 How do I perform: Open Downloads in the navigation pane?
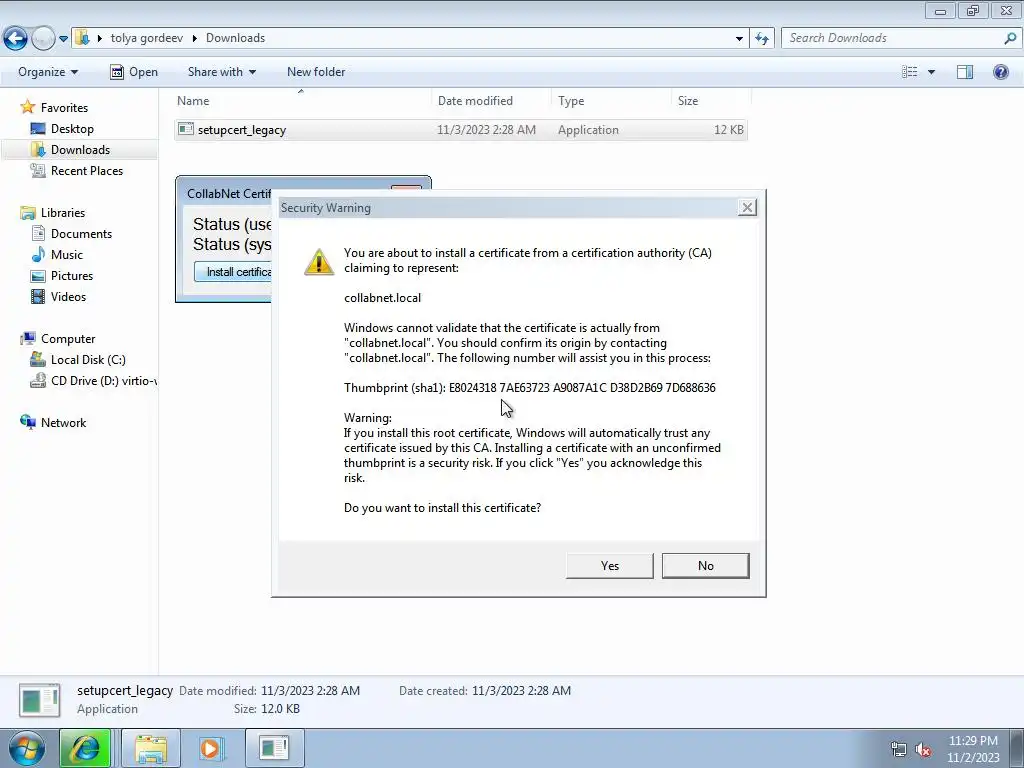point(80,150)
